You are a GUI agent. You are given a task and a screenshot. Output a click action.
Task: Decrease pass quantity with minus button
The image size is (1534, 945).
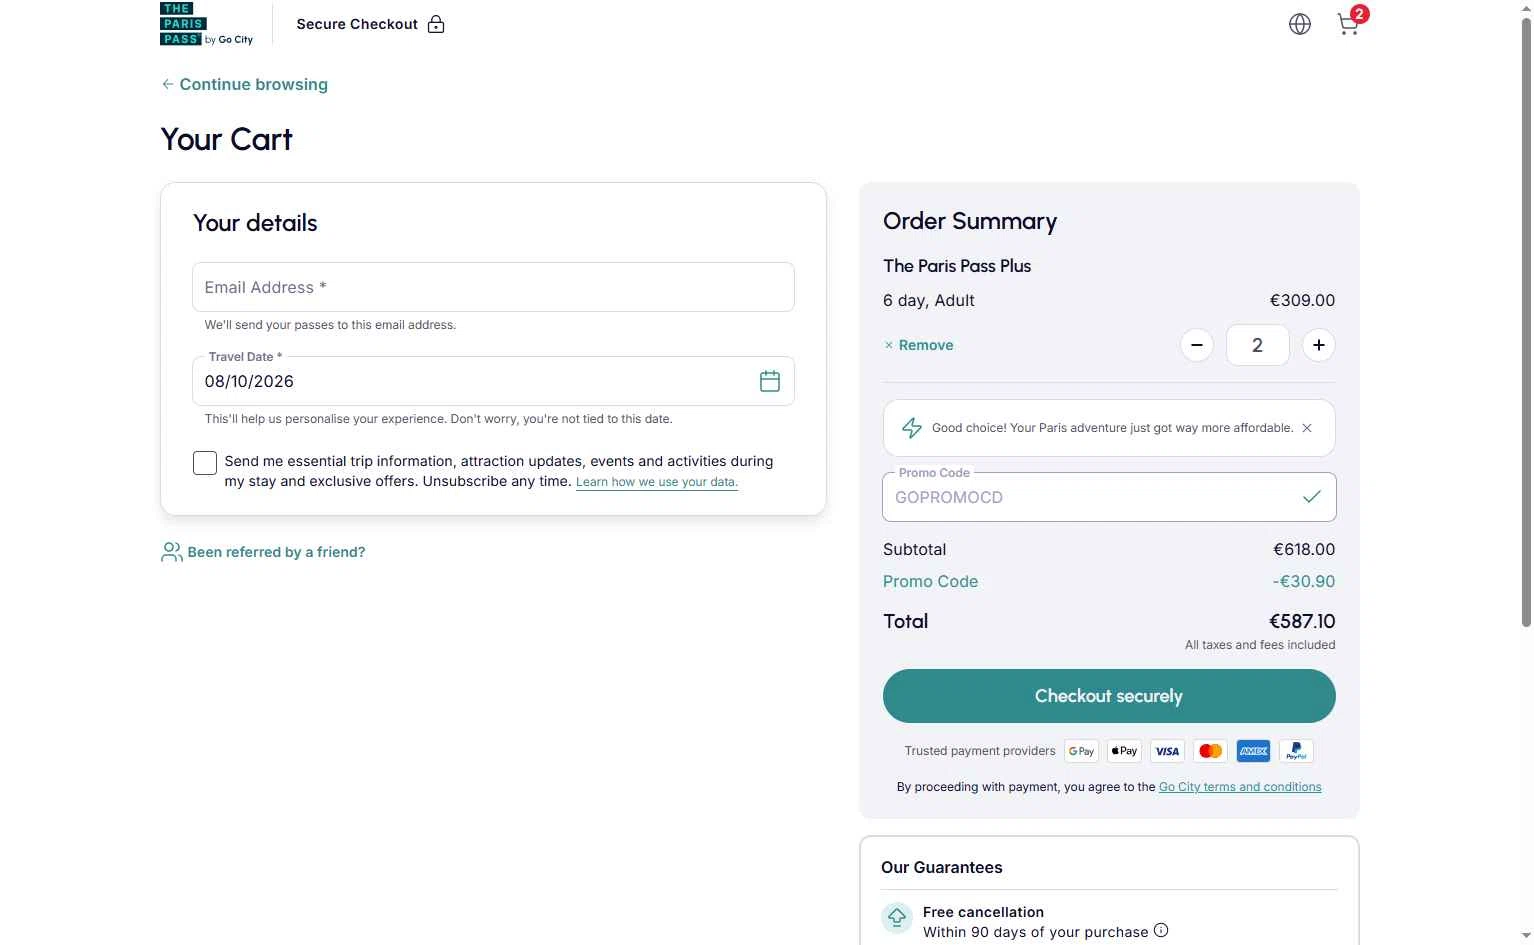click(x=1196, y=345)
